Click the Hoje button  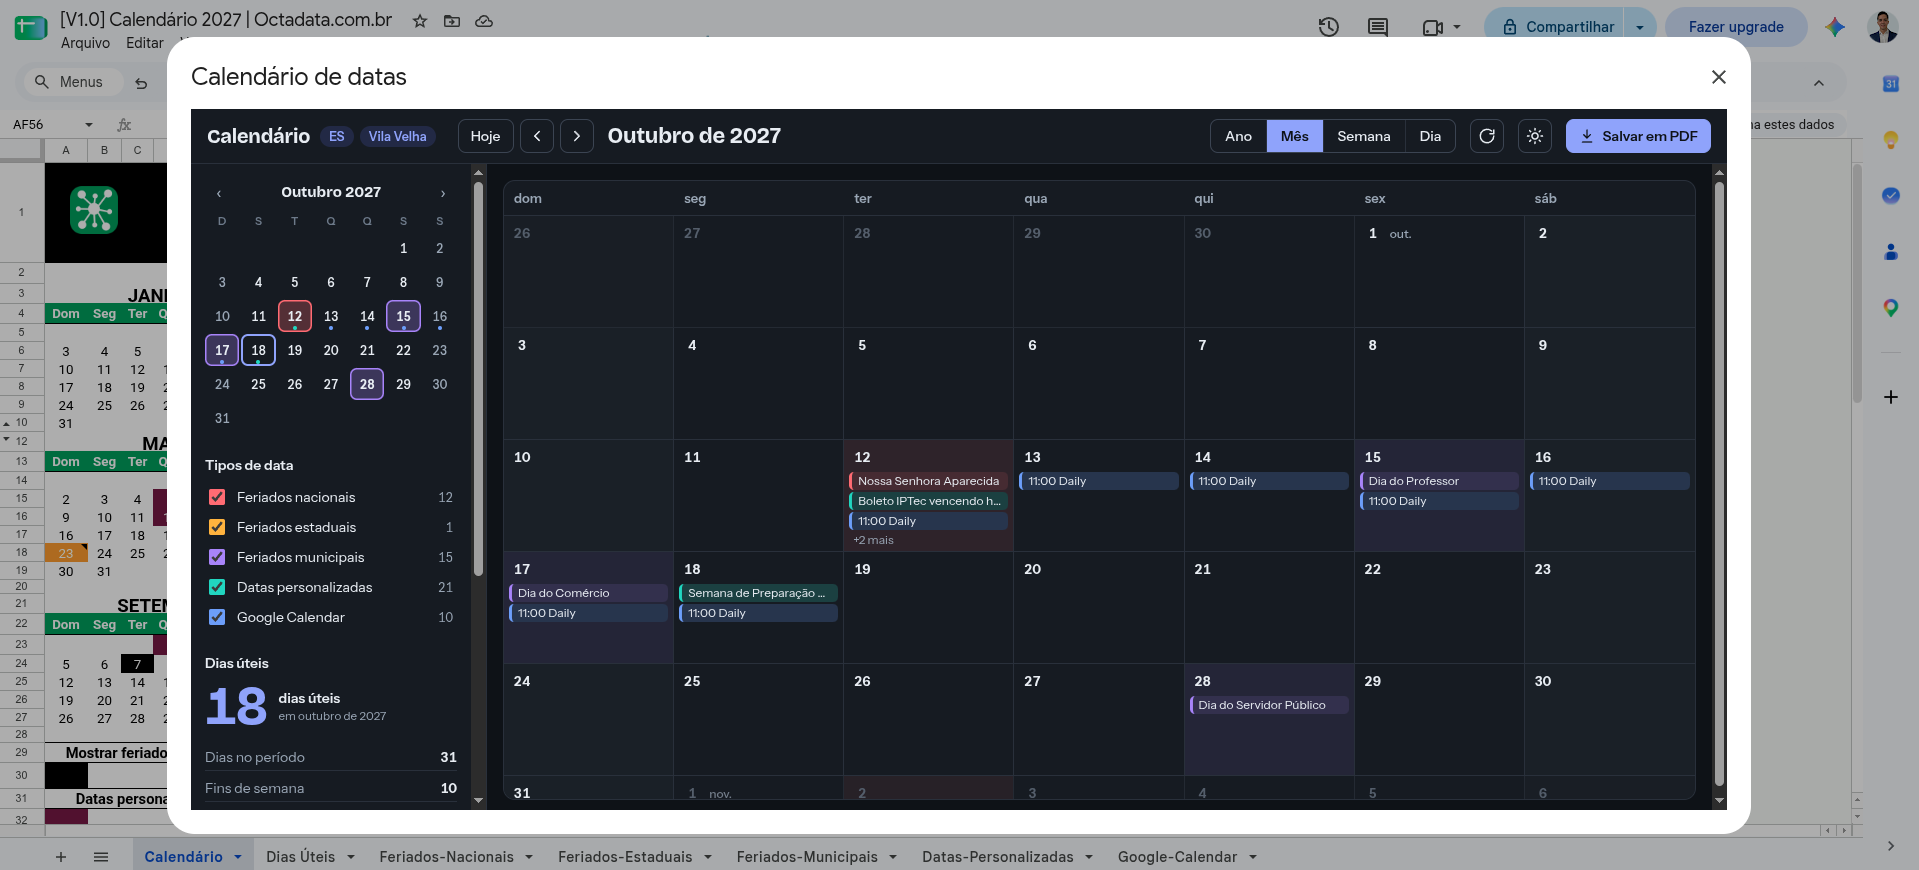pos(485,136)
